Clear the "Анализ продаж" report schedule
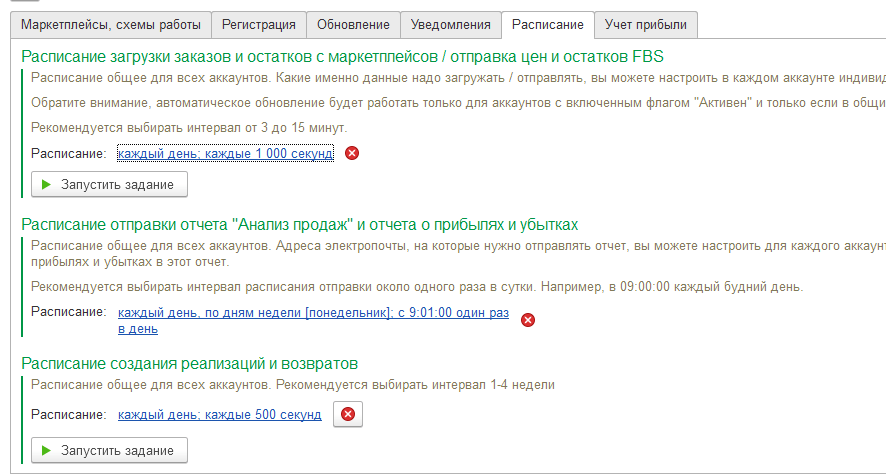886x475 pixels. click(x=528, y=320)
